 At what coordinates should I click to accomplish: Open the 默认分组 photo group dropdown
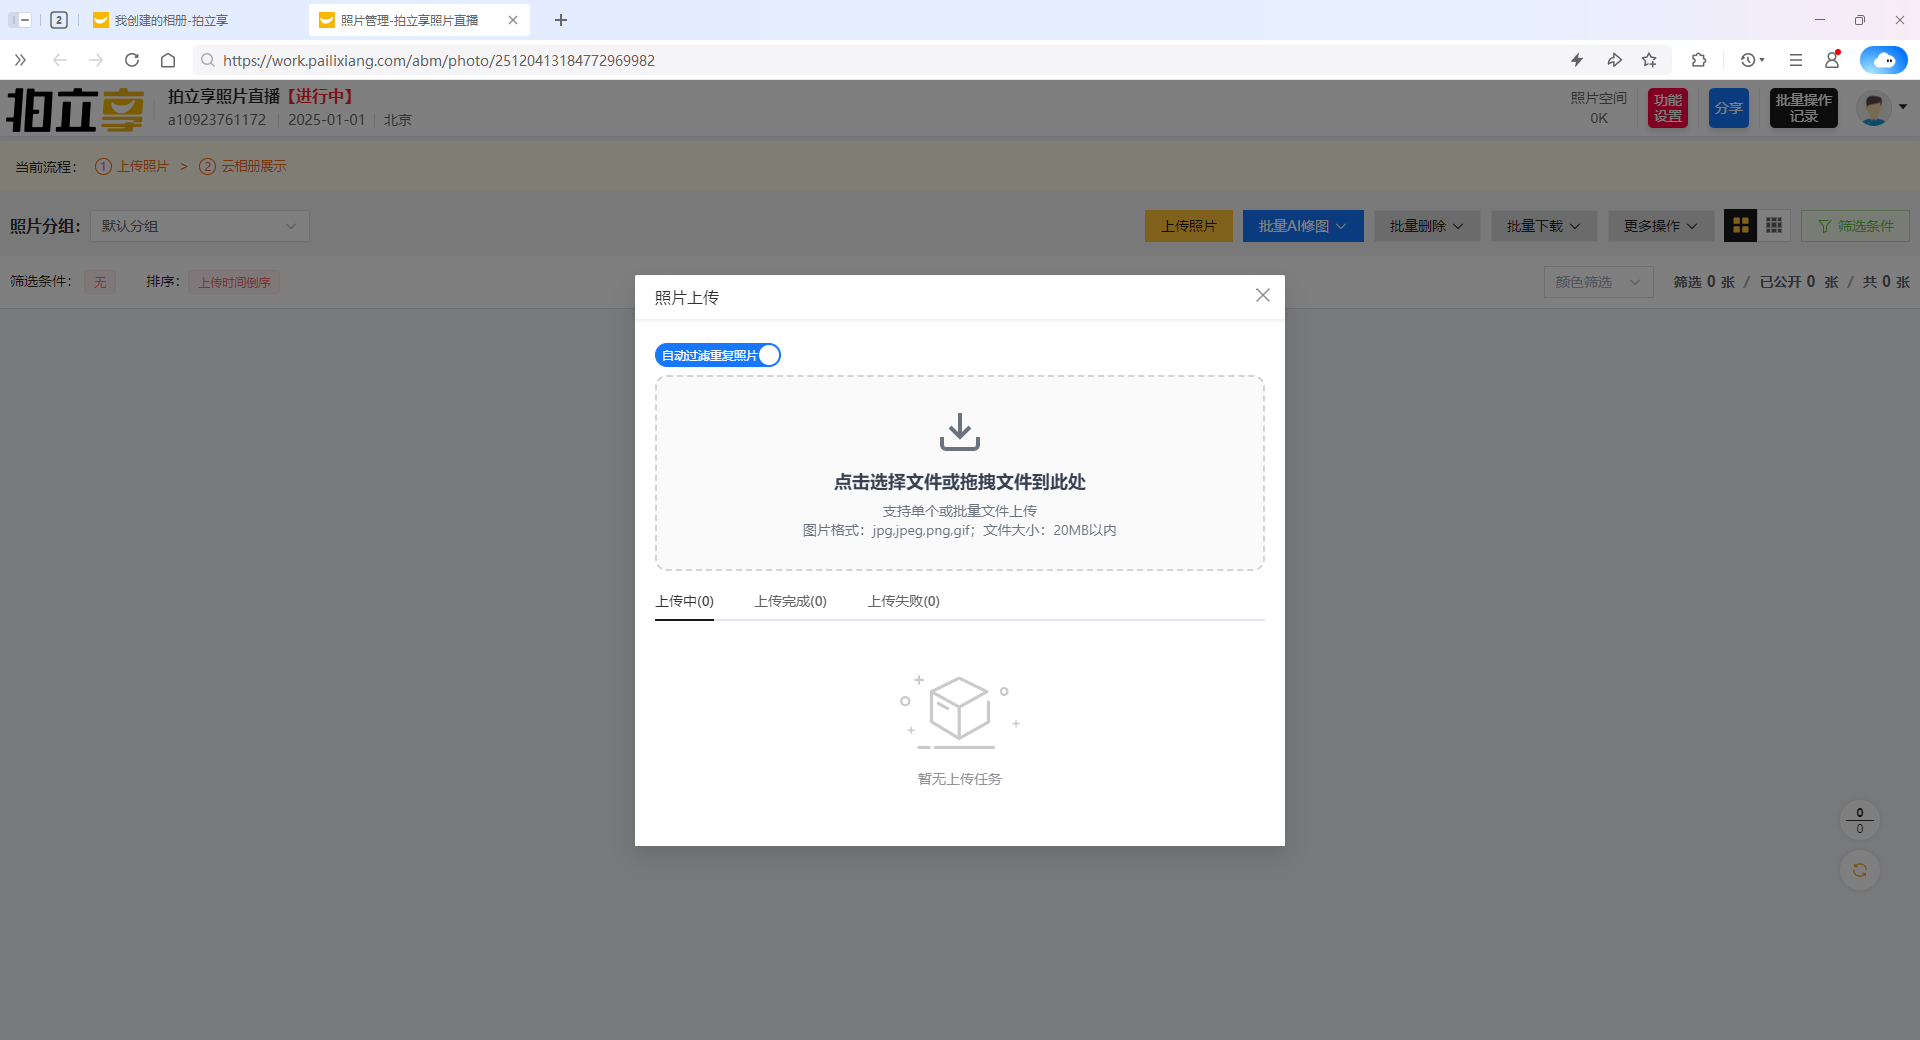(x=200, y=226)
